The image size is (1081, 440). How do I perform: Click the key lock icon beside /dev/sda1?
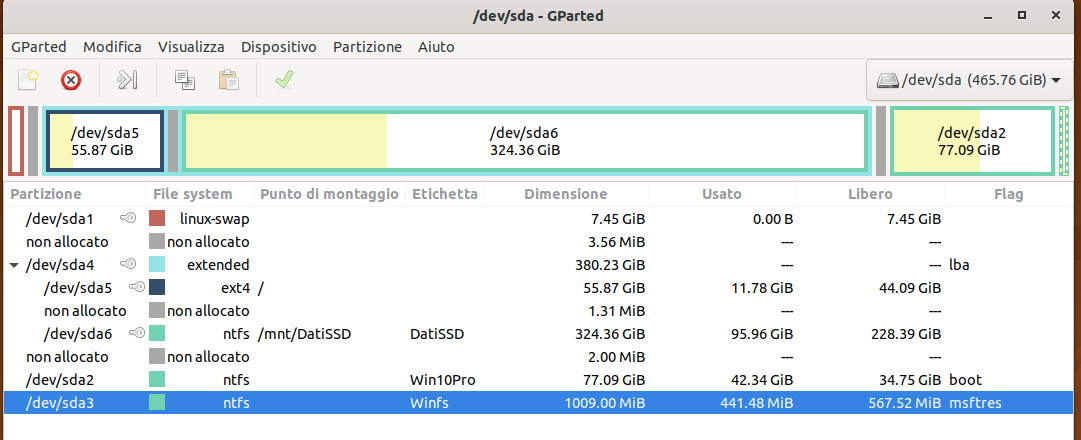[128, 219]
